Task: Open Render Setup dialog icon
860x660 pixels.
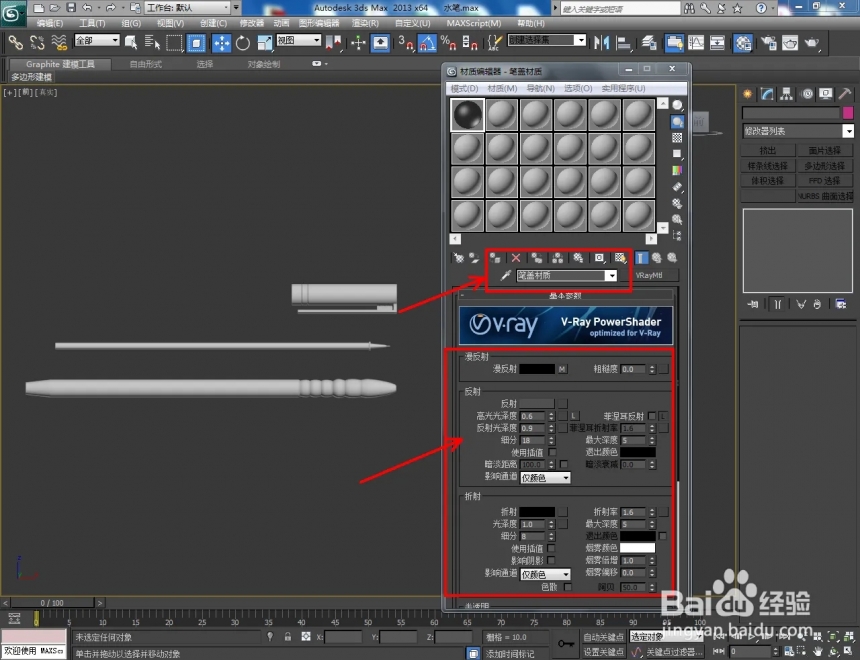Action: click(768, 43)
